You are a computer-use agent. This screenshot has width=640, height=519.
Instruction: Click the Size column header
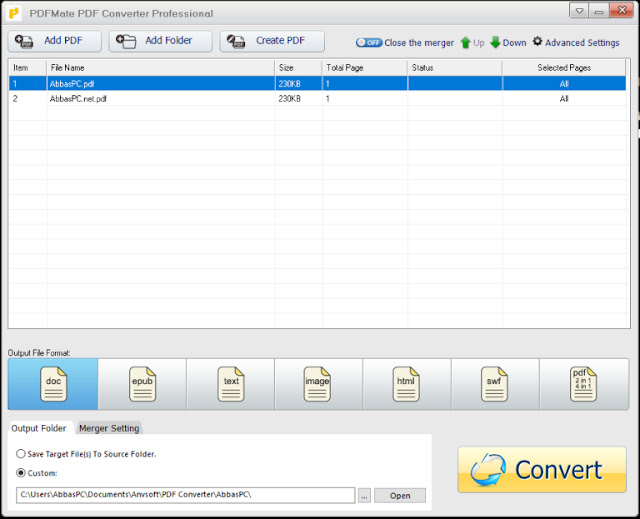point(298,68)
